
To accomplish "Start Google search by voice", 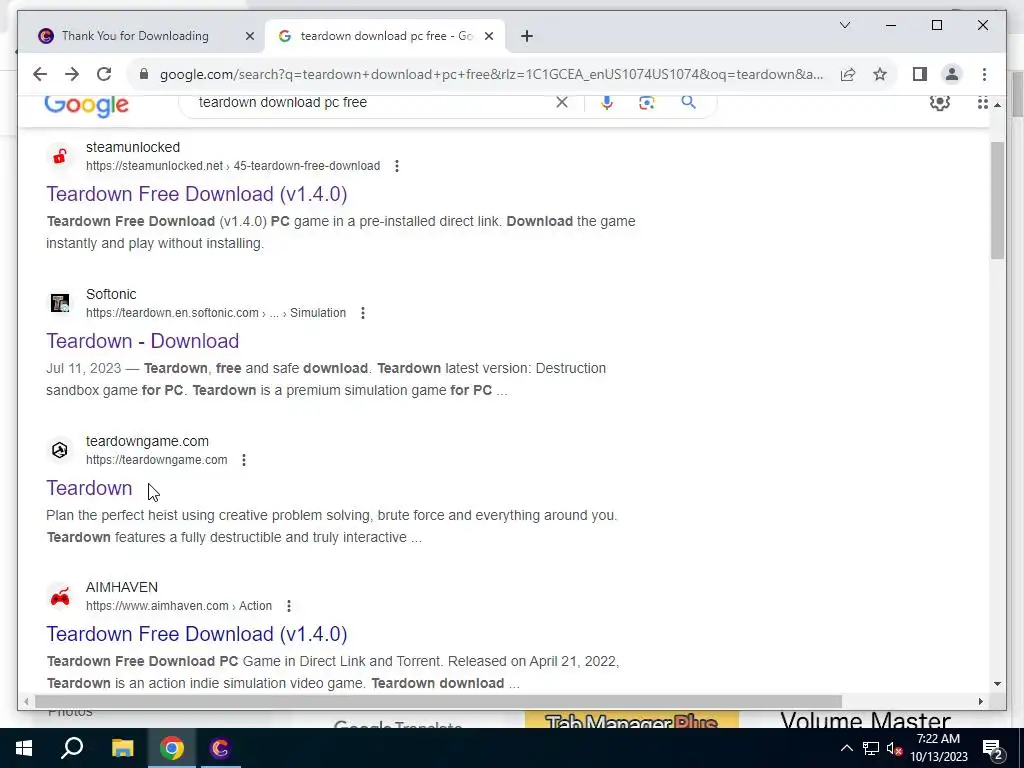I will (607, 102).
